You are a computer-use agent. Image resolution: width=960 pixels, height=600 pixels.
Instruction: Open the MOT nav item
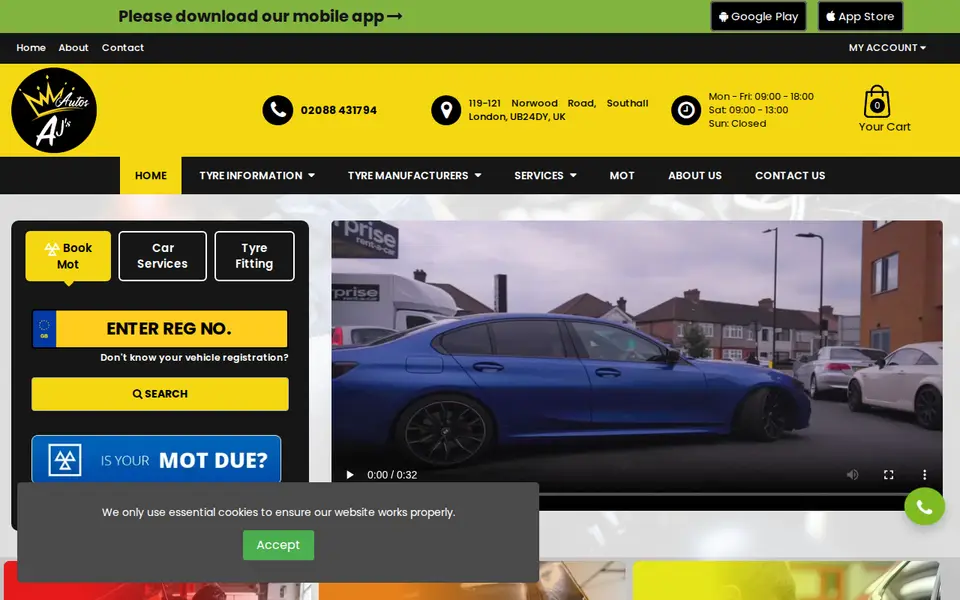click(x=621, y=176)
